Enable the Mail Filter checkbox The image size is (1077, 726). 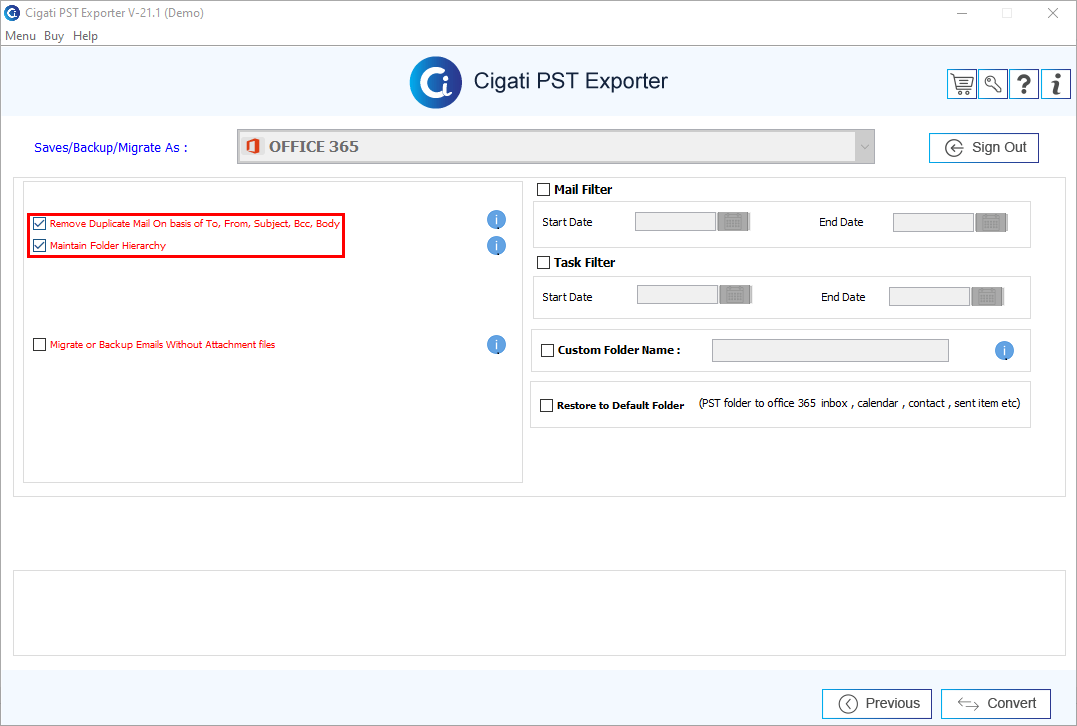click(x=543, y=189)
